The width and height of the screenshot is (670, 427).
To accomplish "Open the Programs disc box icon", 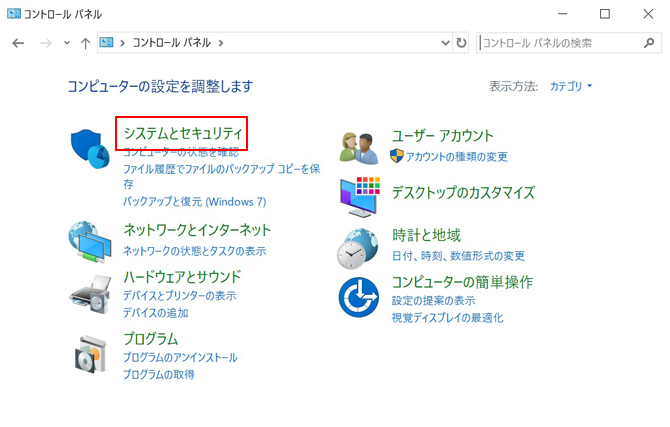I will pyautogui.click(x=90, y=354).
